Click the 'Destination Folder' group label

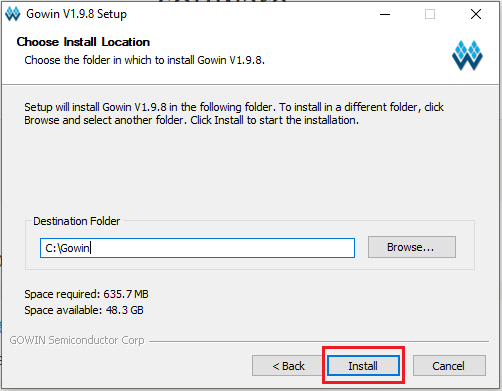(x=77, y=221)
